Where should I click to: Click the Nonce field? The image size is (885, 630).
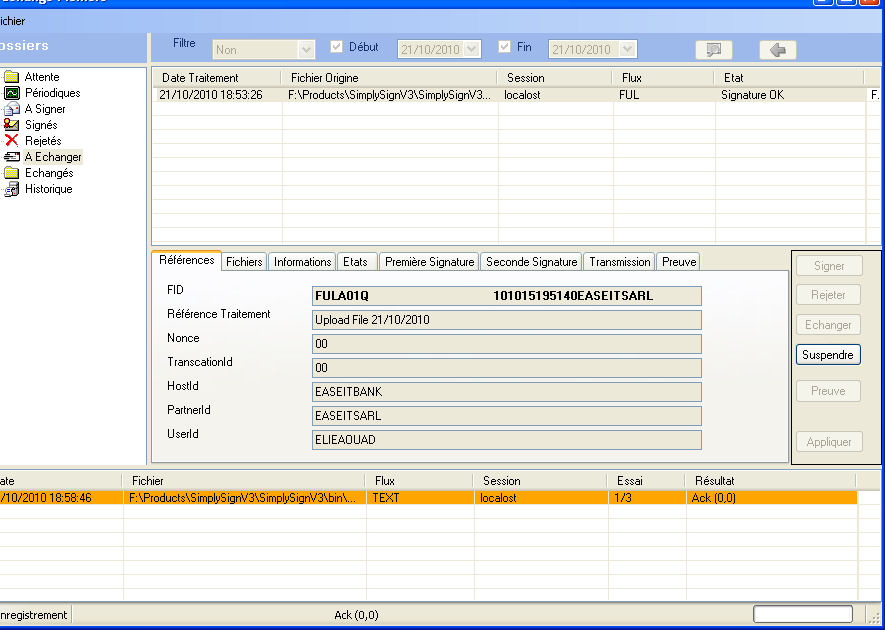pyautogui.click(x=507, y=344)
